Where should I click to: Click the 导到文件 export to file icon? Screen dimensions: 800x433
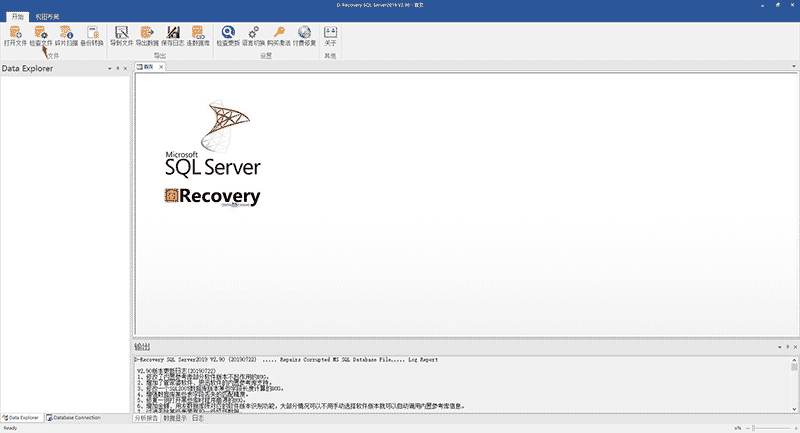122,33
